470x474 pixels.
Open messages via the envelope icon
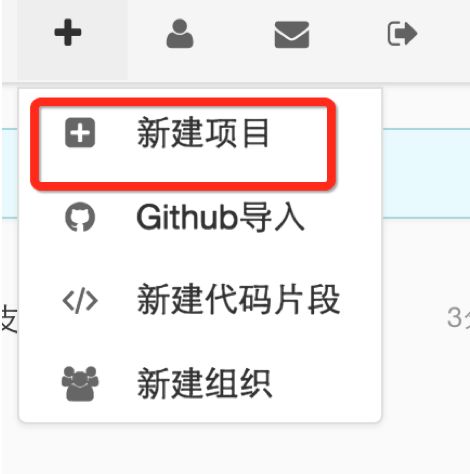click(292, 35)
